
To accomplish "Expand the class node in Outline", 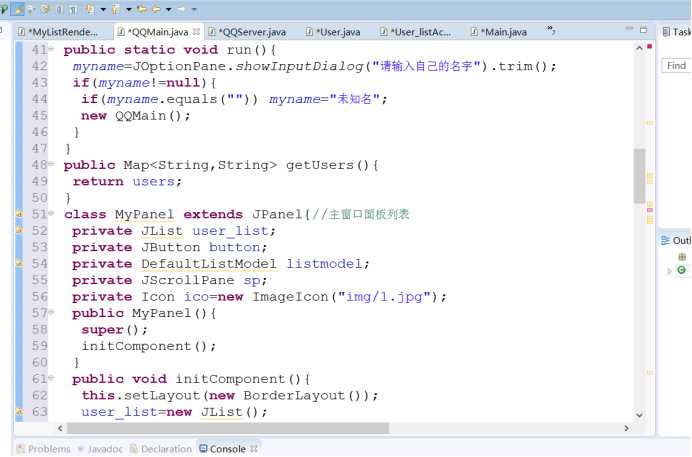I will click(x=669, y=271).
